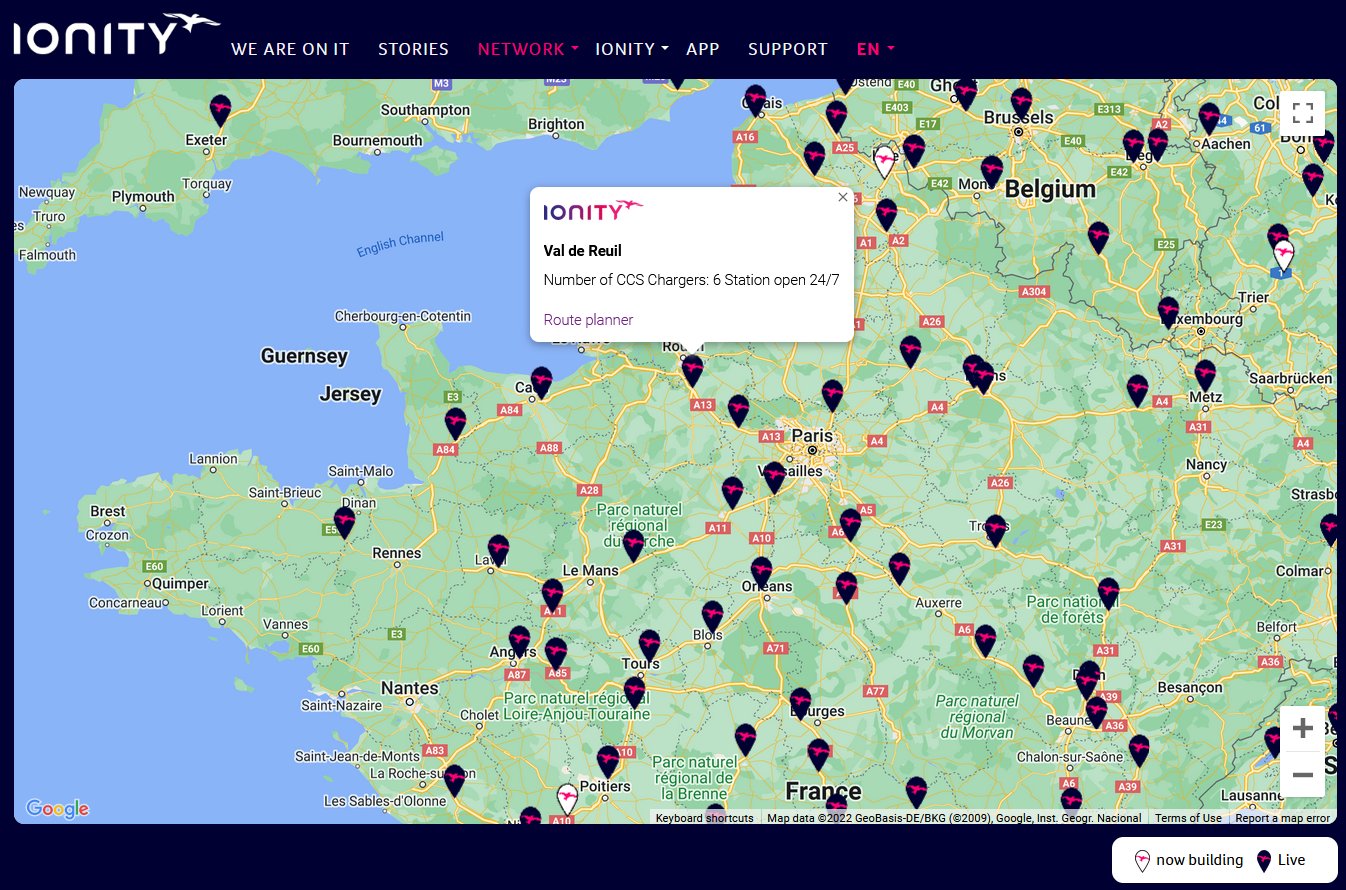The width and height of the screenshot is (1346, 890).
Task: Select the charger pin near La Roche-sur-Yon
Action: (454, 779)
